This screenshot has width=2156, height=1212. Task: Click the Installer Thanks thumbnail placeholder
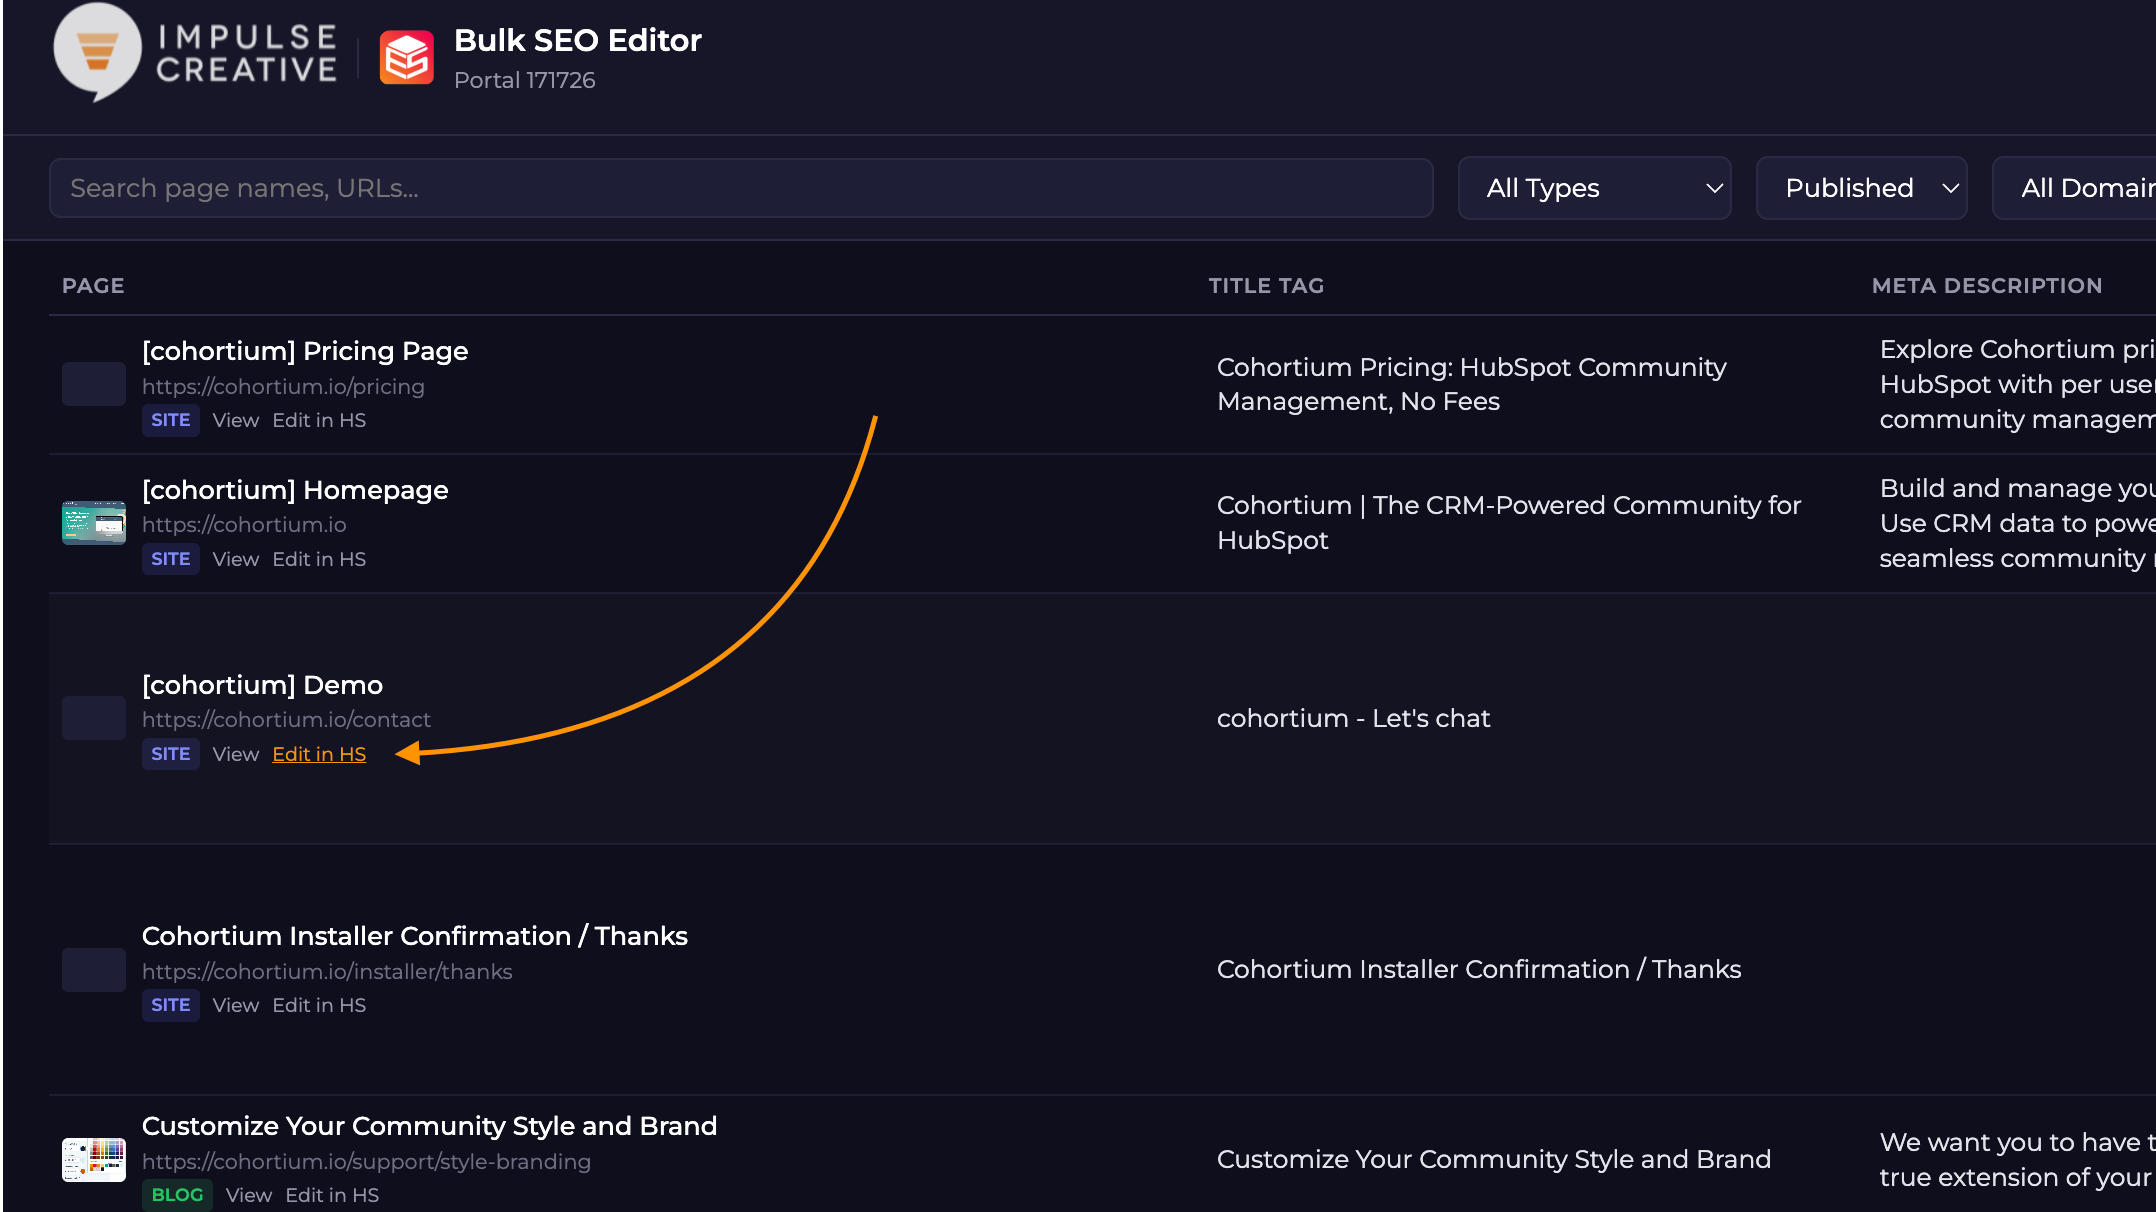[94, 970]
